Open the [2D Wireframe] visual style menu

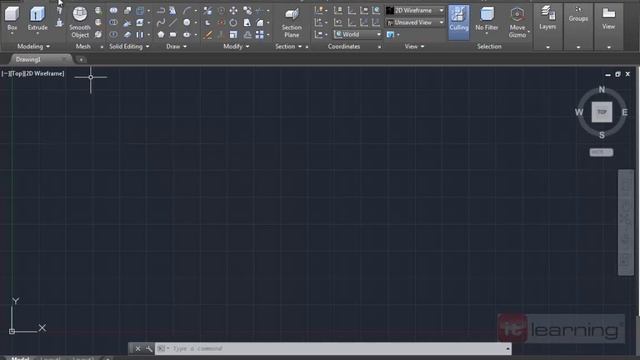44,73
